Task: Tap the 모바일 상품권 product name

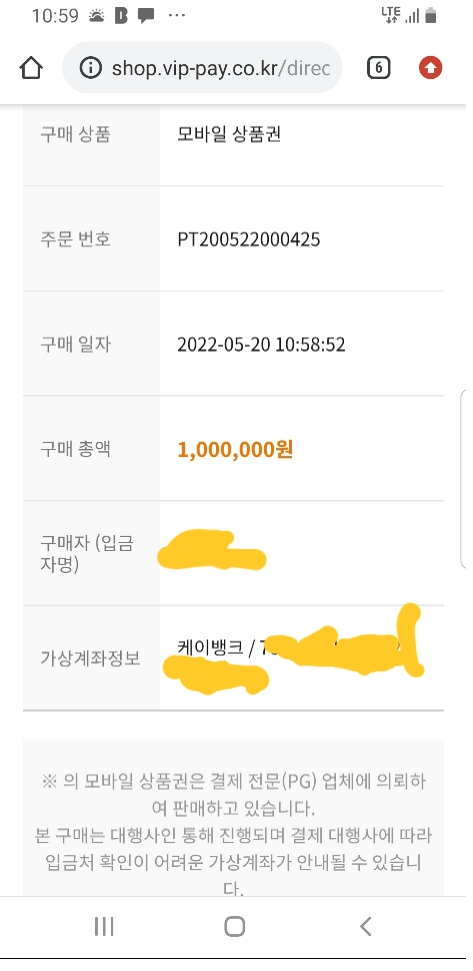Action: click(x=229, y=134)
